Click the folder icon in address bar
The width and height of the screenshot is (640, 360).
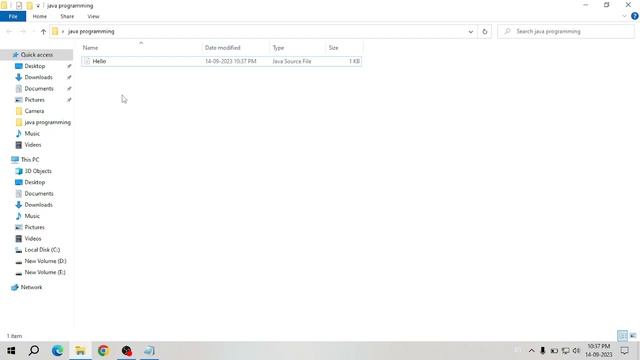point(55,31)
